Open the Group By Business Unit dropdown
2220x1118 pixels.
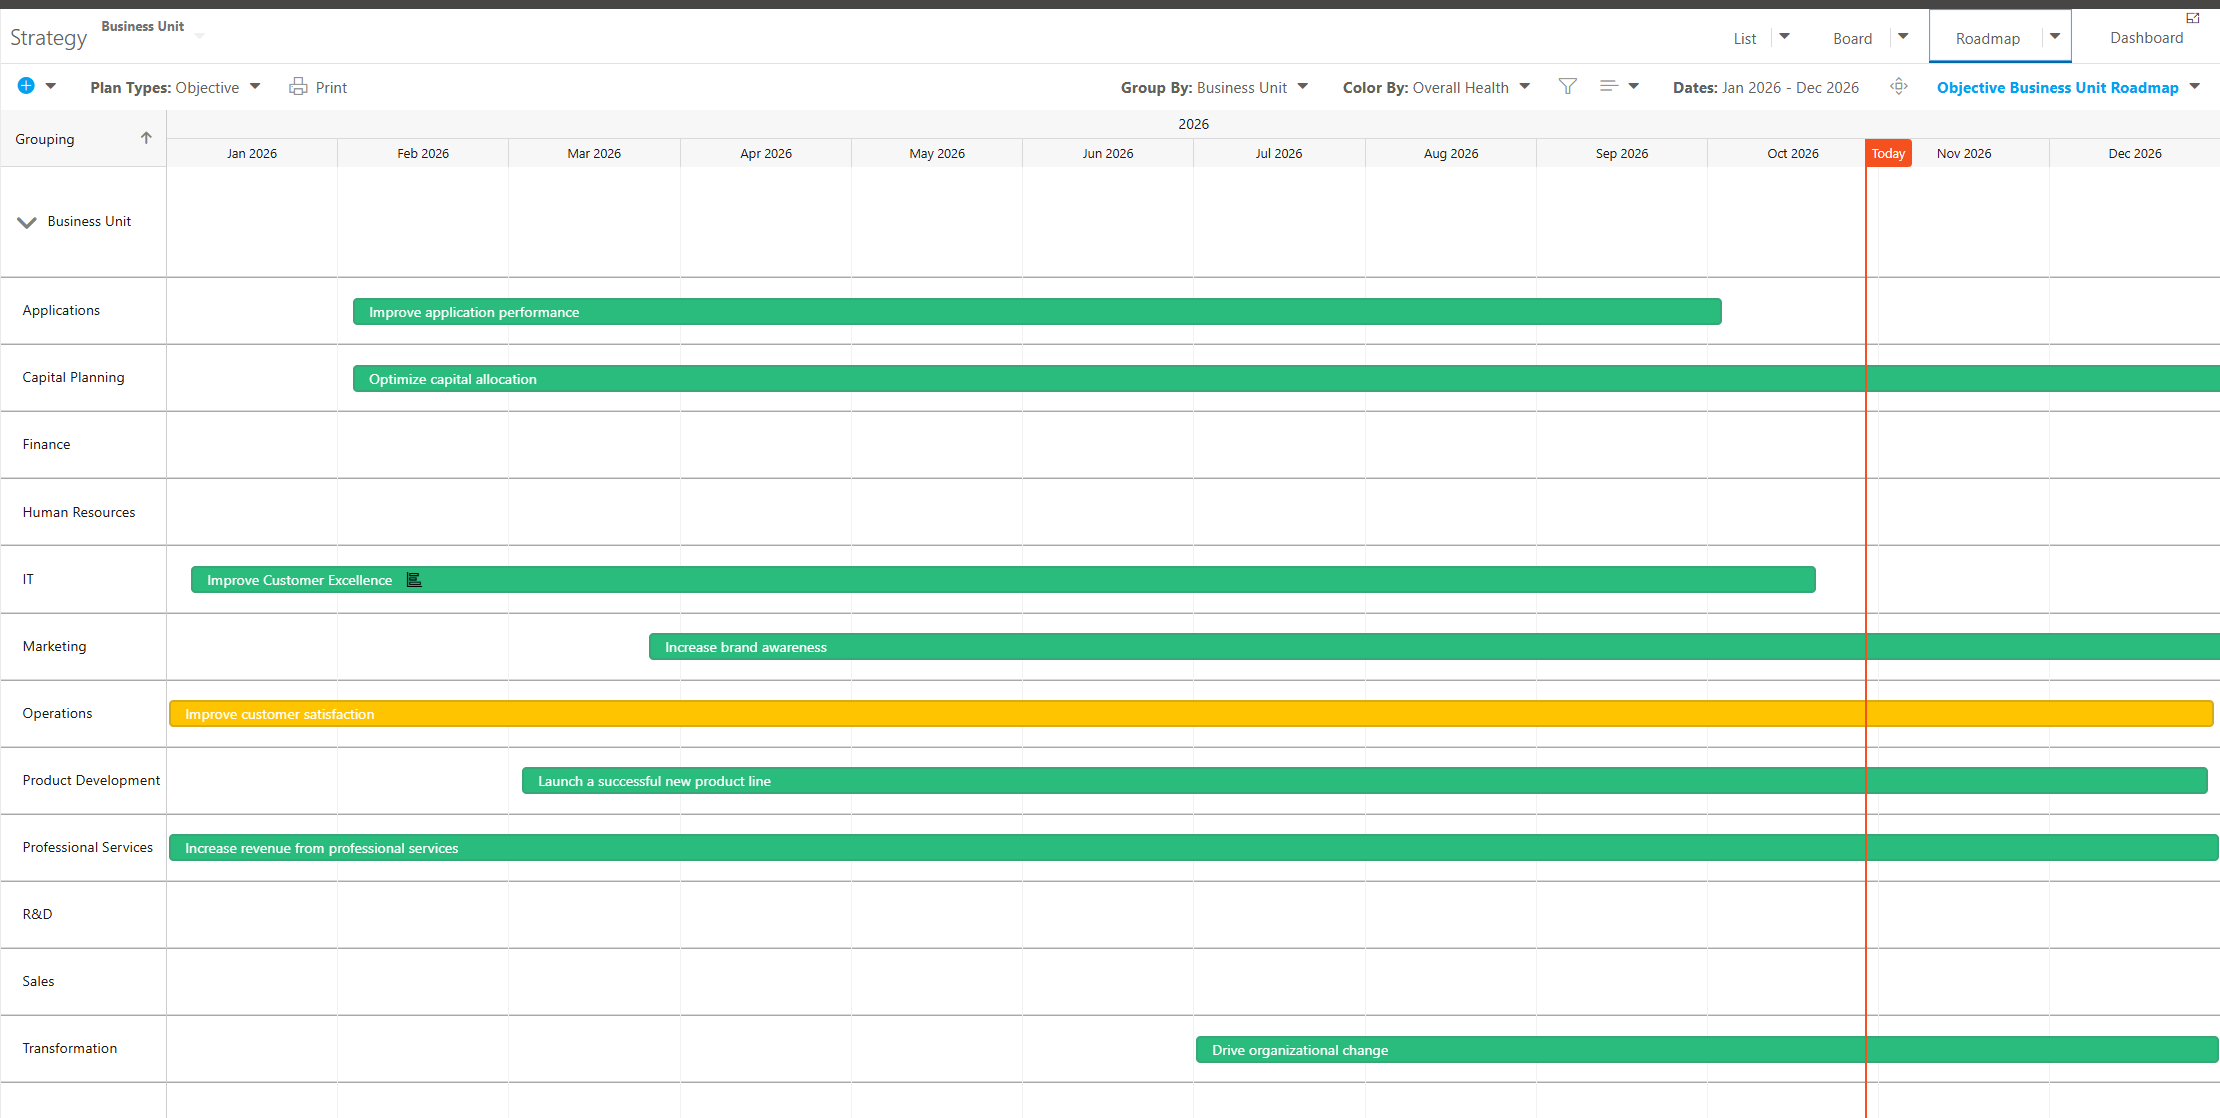click(x=1214, y=87)
